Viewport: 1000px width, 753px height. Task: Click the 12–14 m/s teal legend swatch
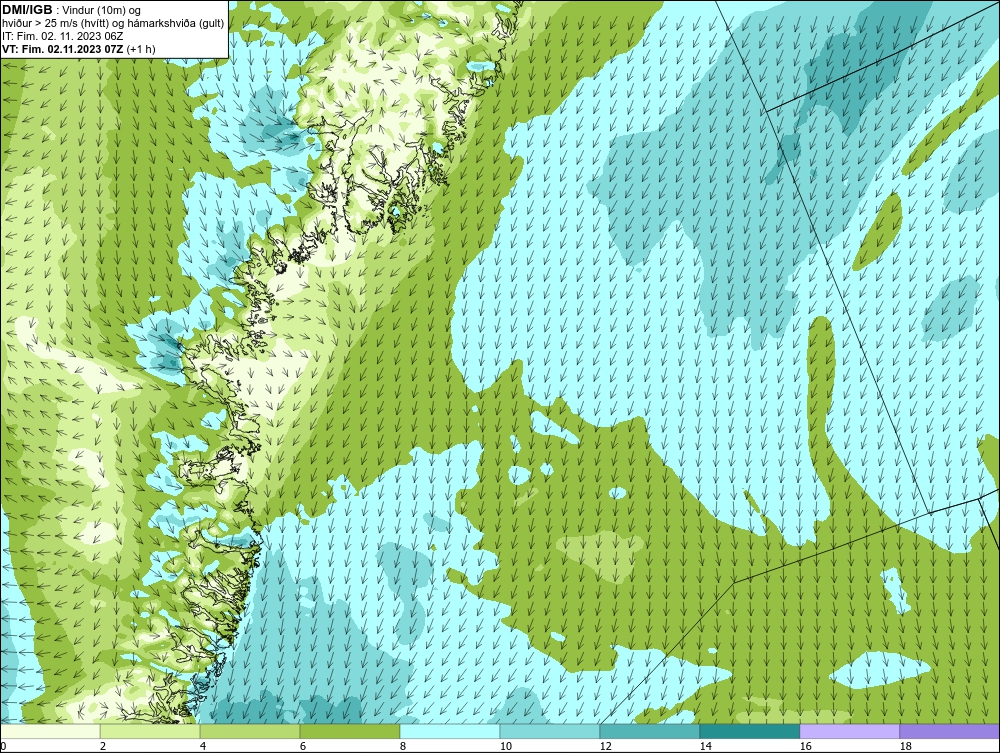tap(649, 731)
